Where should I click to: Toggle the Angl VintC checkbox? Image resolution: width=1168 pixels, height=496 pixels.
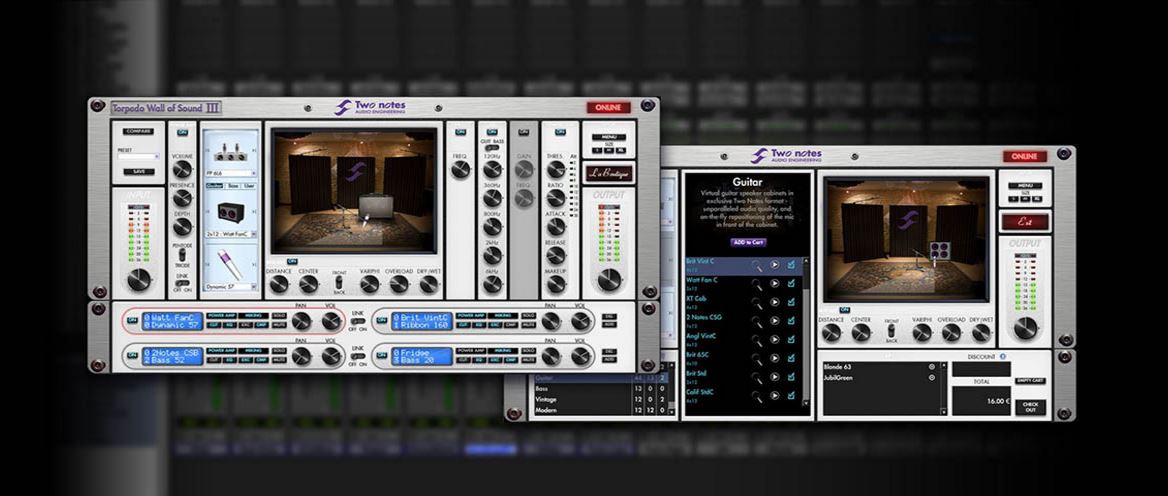(792, 339)
